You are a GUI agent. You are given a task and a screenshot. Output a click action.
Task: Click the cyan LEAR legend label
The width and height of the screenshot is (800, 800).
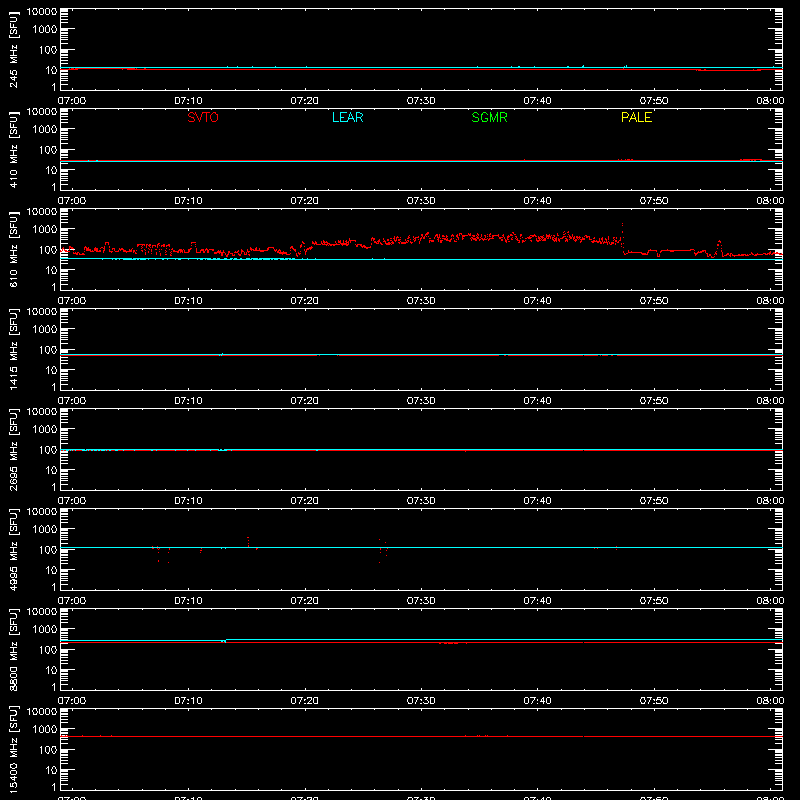(x=347, y=117)
